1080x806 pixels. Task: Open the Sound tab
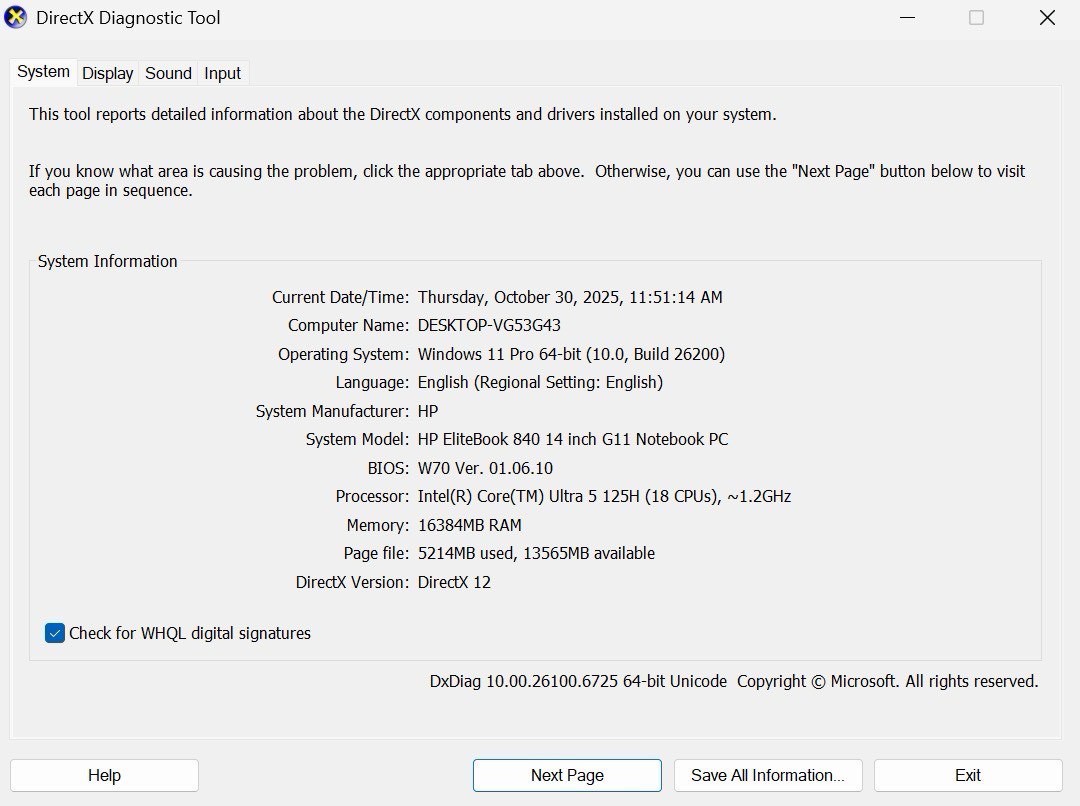(167, 73)
